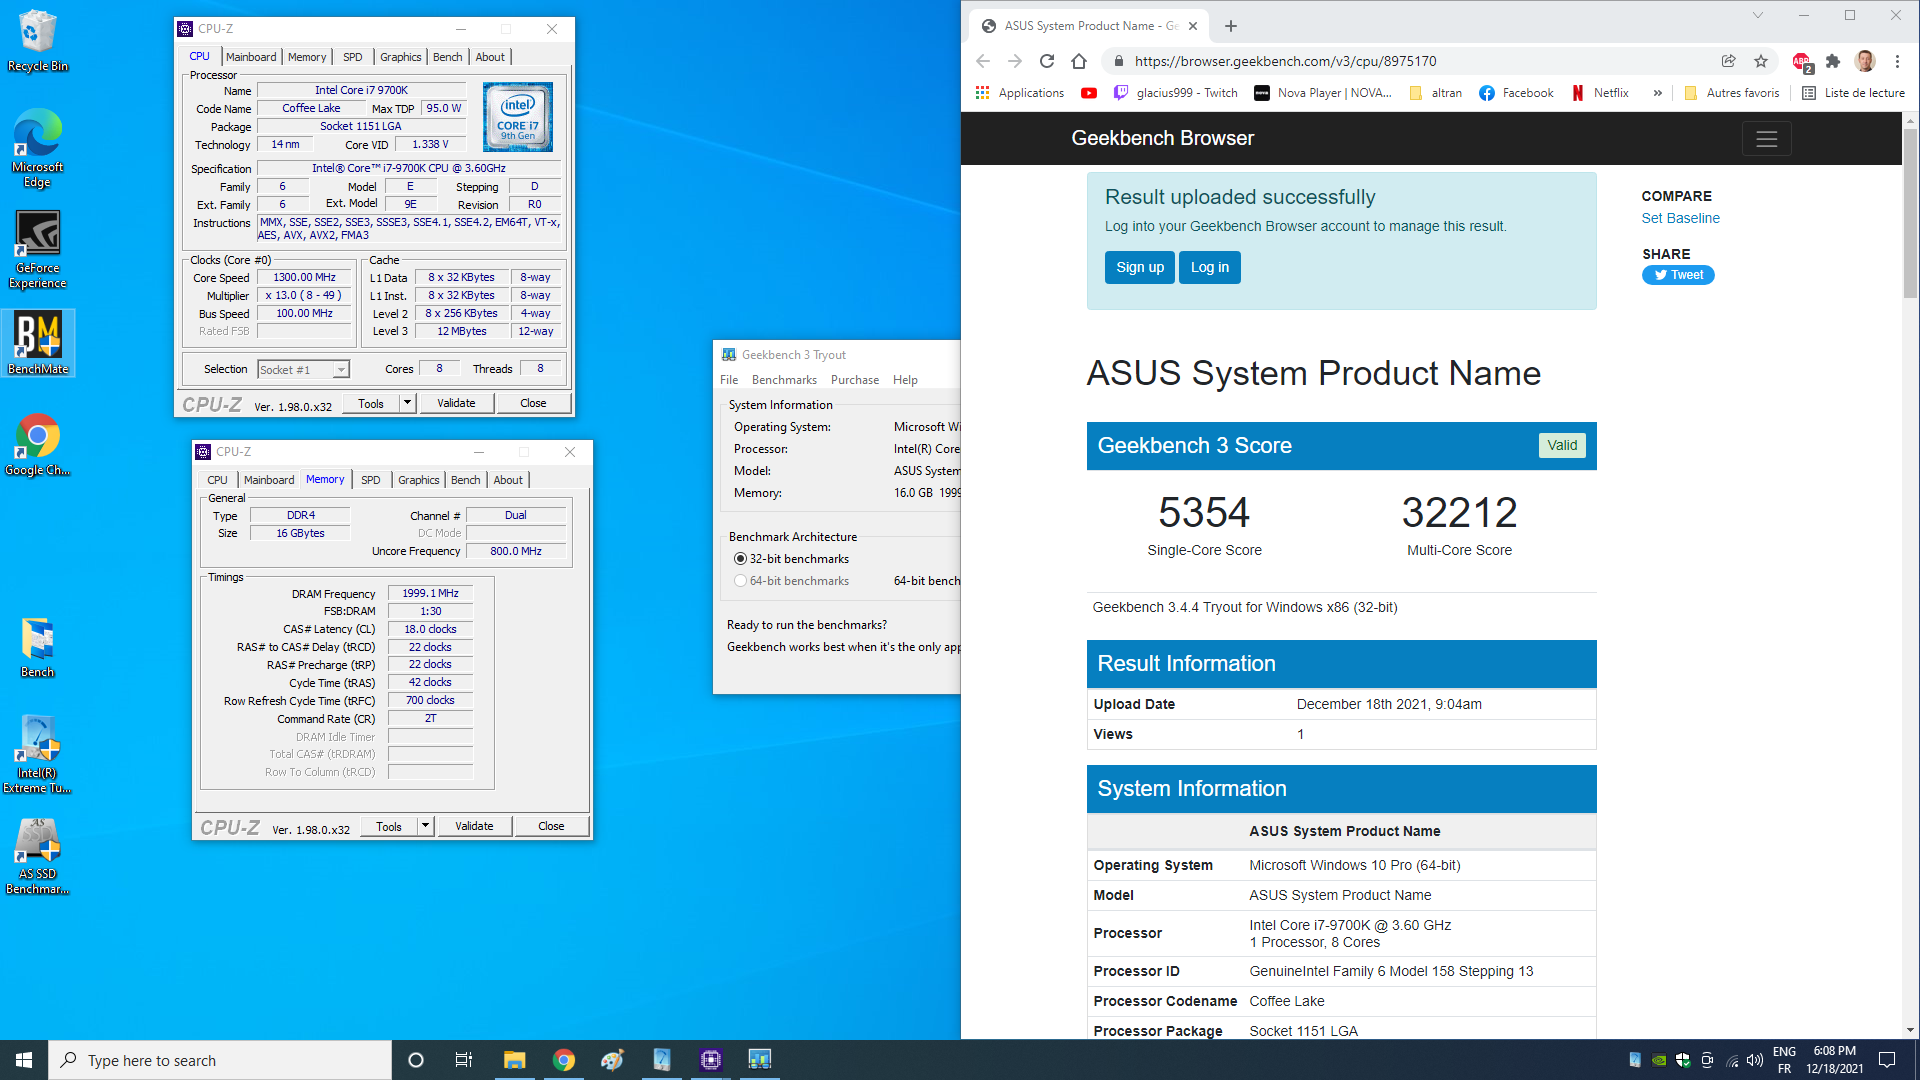The image size is (1920, 1080).
Task: Click the Sign up button
Action: (x=1140, y=268)
